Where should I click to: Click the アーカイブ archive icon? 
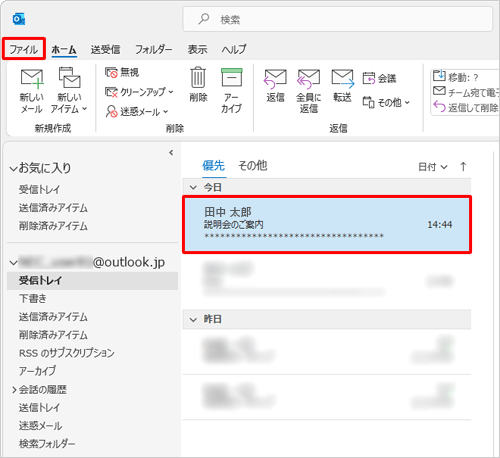232,78
